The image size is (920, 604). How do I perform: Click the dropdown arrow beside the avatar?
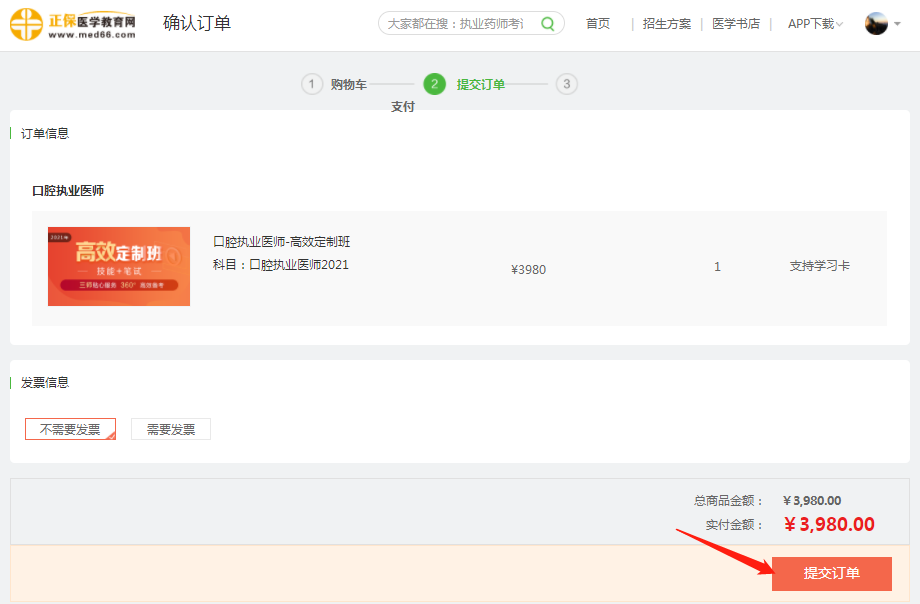(x=899, y=24)
